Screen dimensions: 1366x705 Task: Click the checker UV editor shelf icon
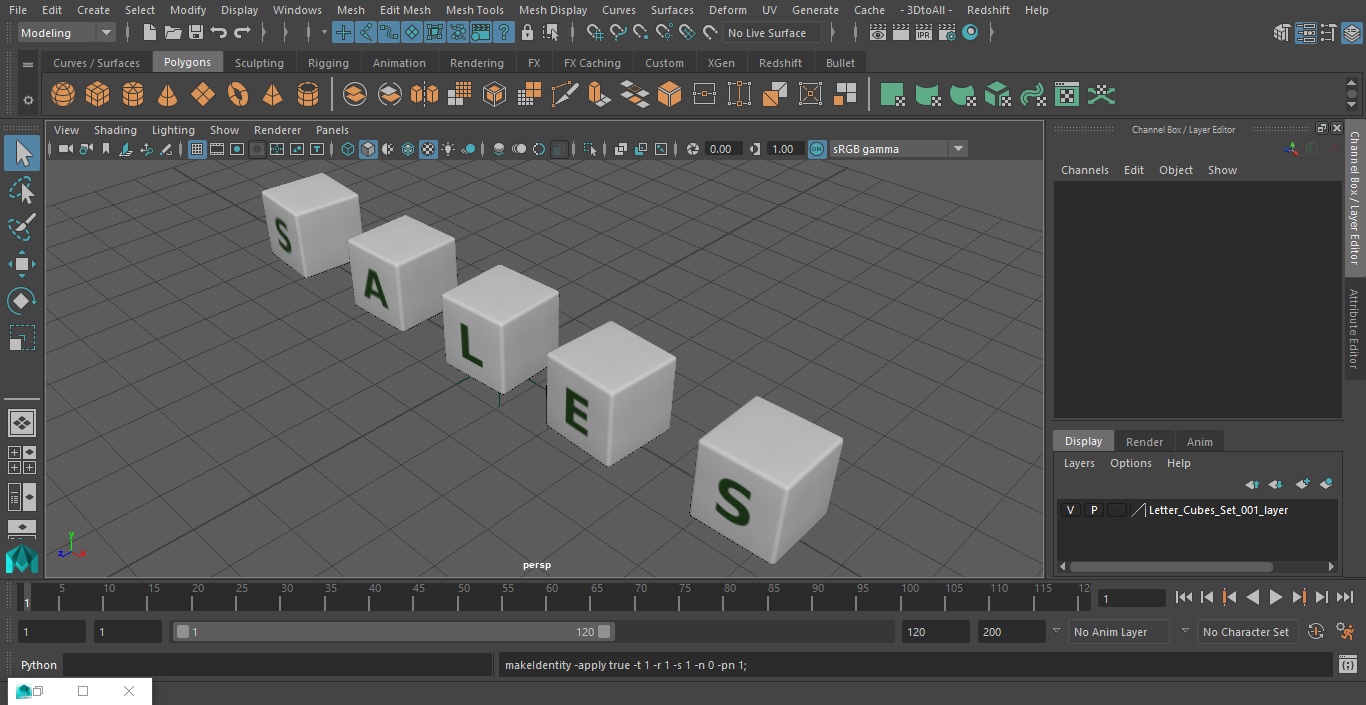[x=1067, y=95]
